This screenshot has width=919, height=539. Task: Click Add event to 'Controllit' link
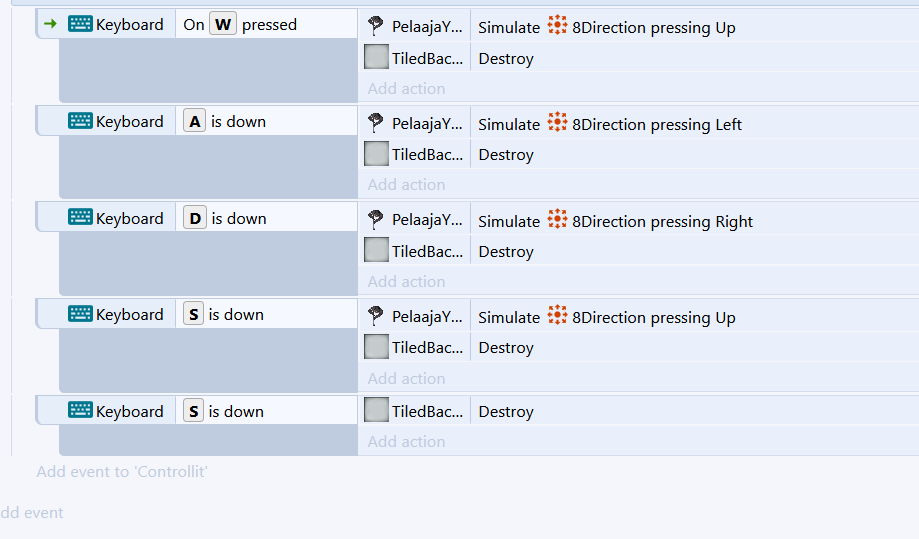click(x=122, y=472)
